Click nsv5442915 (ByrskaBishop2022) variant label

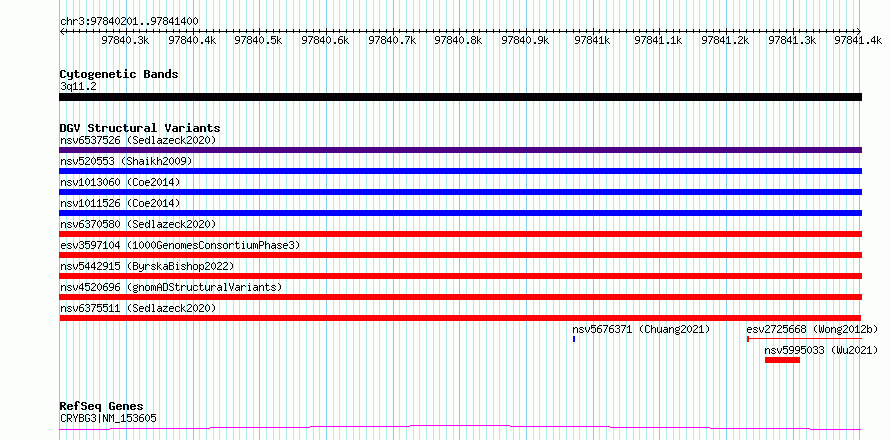(147, 266)
